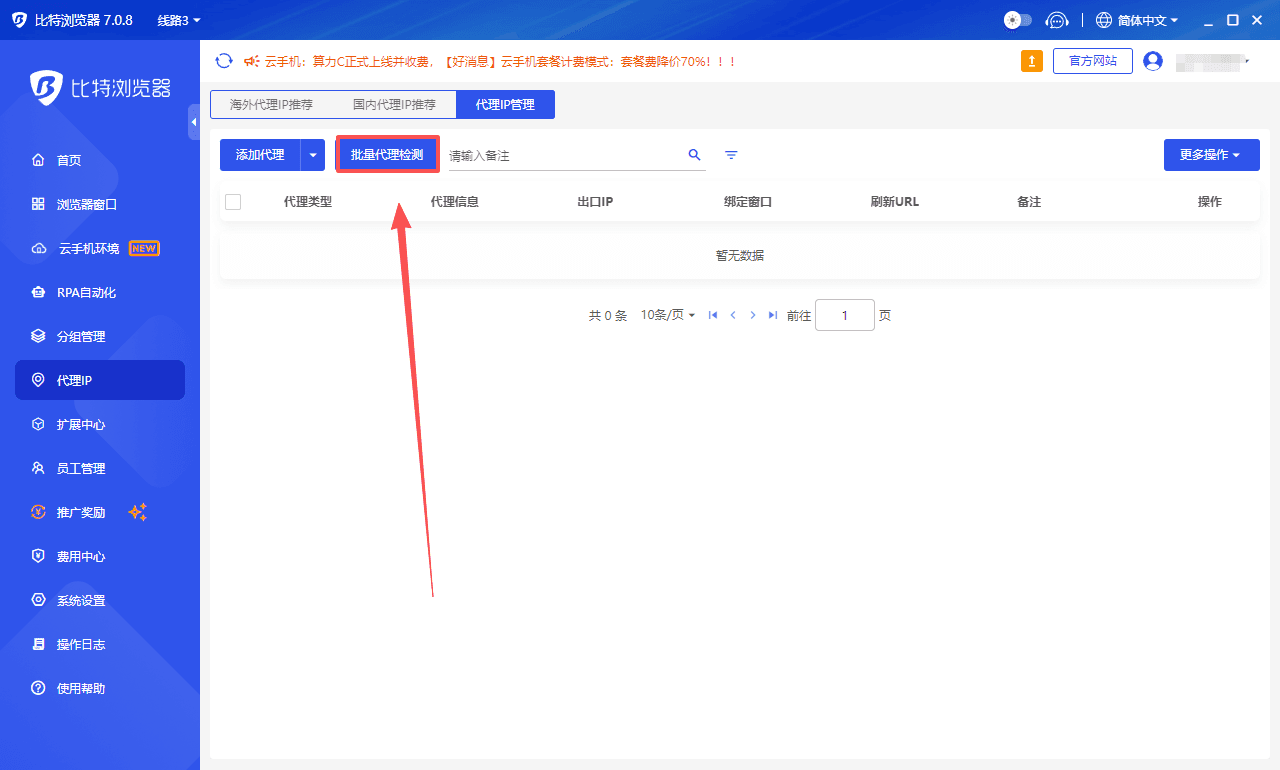Click the user avatar icon
Viewport: 1280px width, 770px height.
coord(1153,61)
